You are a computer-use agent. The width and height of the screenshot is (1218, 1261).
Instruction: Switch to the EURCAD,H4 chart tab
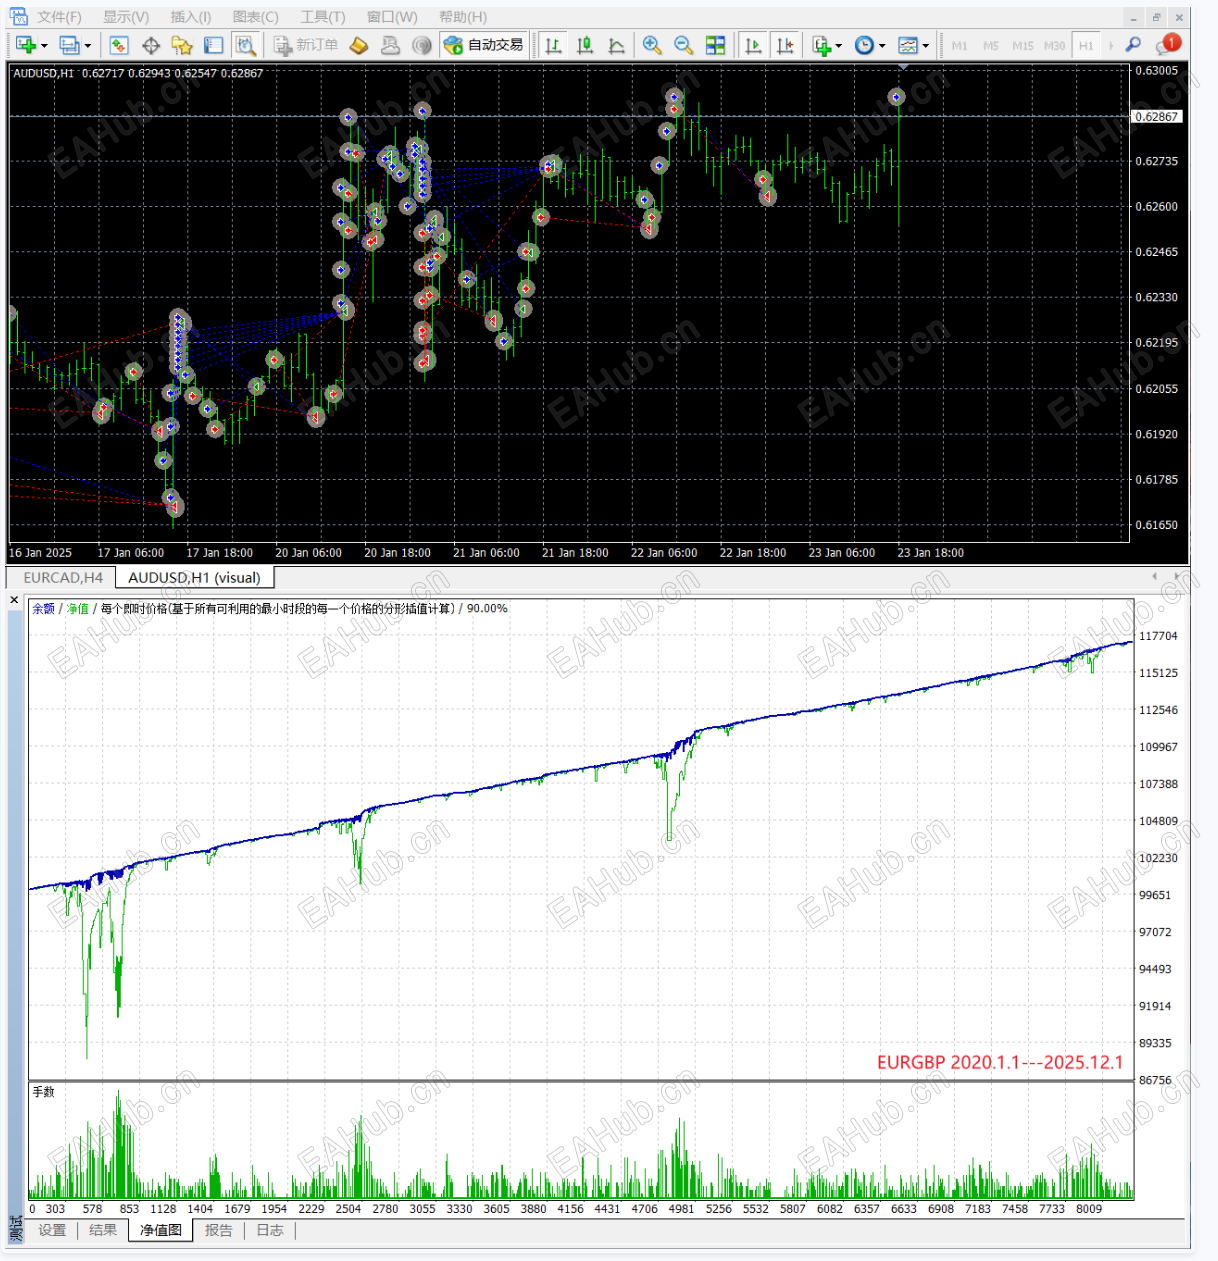63,578
